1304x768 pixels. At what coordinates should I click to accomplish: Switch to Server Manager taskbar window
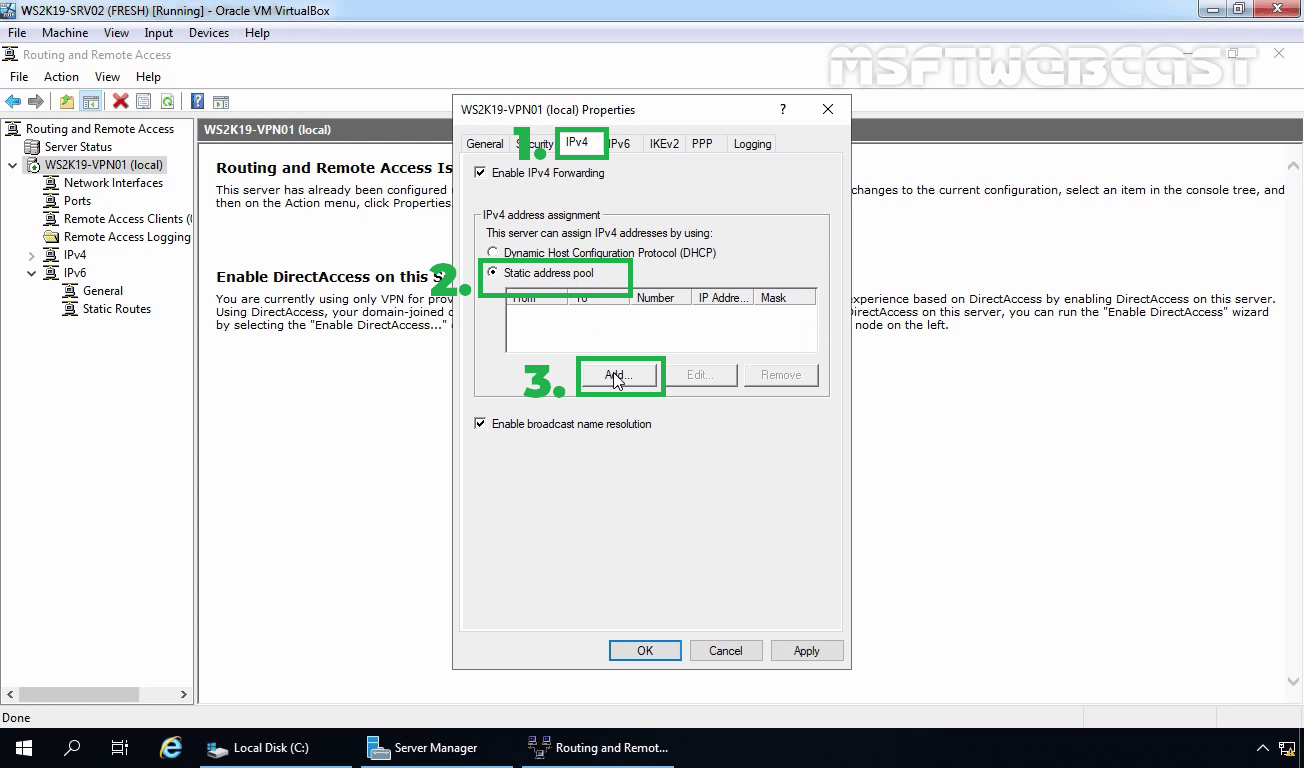[437, 748]
